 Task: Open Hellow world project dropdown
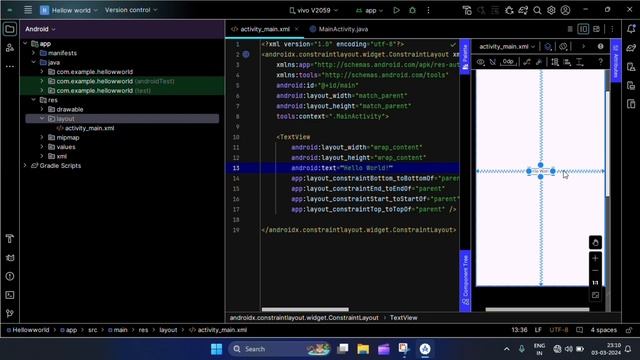click(x=69, y=10)
